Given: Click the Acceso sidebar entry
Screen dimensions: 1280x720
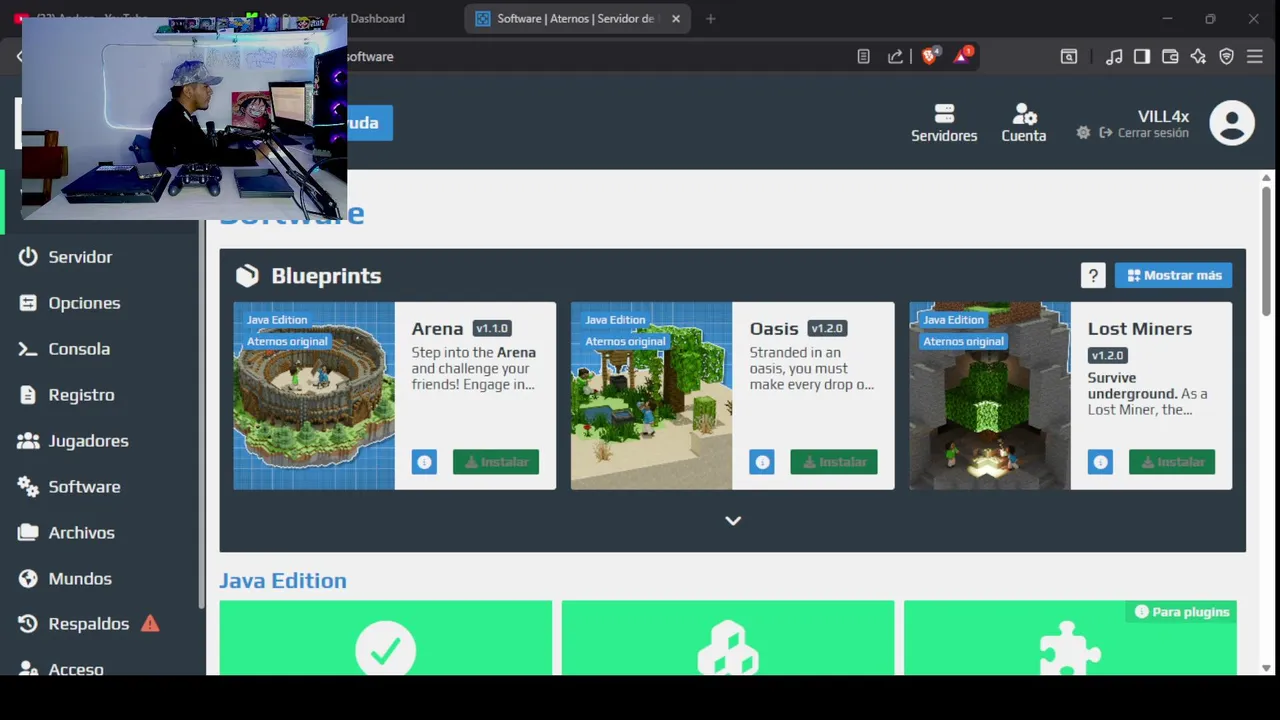Looking at the screenshot, I should [76, 669].
